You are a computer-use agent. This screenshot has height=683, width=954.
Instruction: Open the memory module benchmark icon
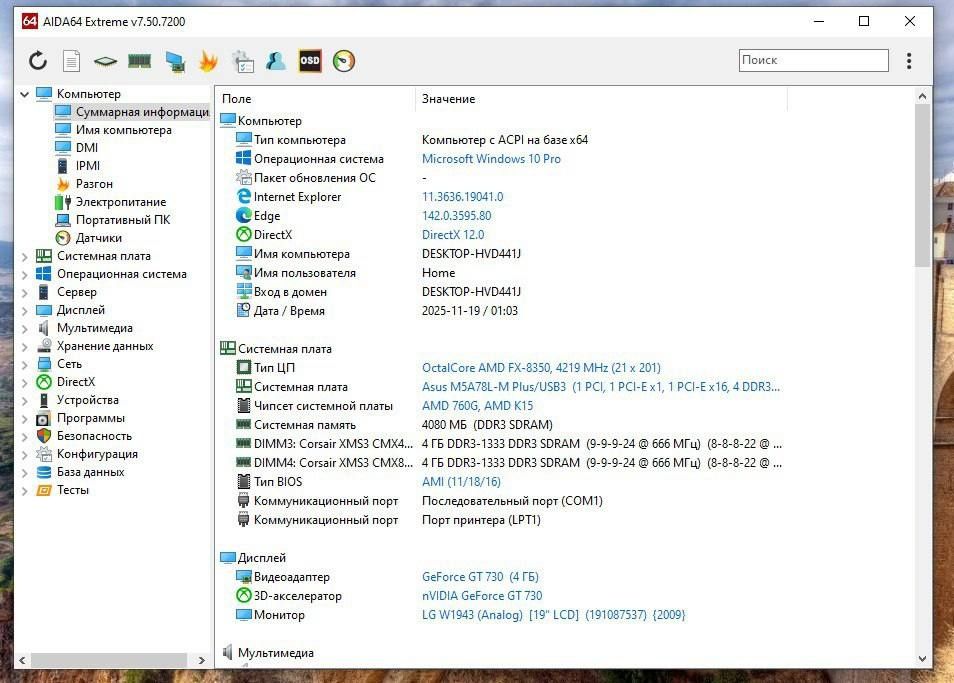click(x=139, y=61)
